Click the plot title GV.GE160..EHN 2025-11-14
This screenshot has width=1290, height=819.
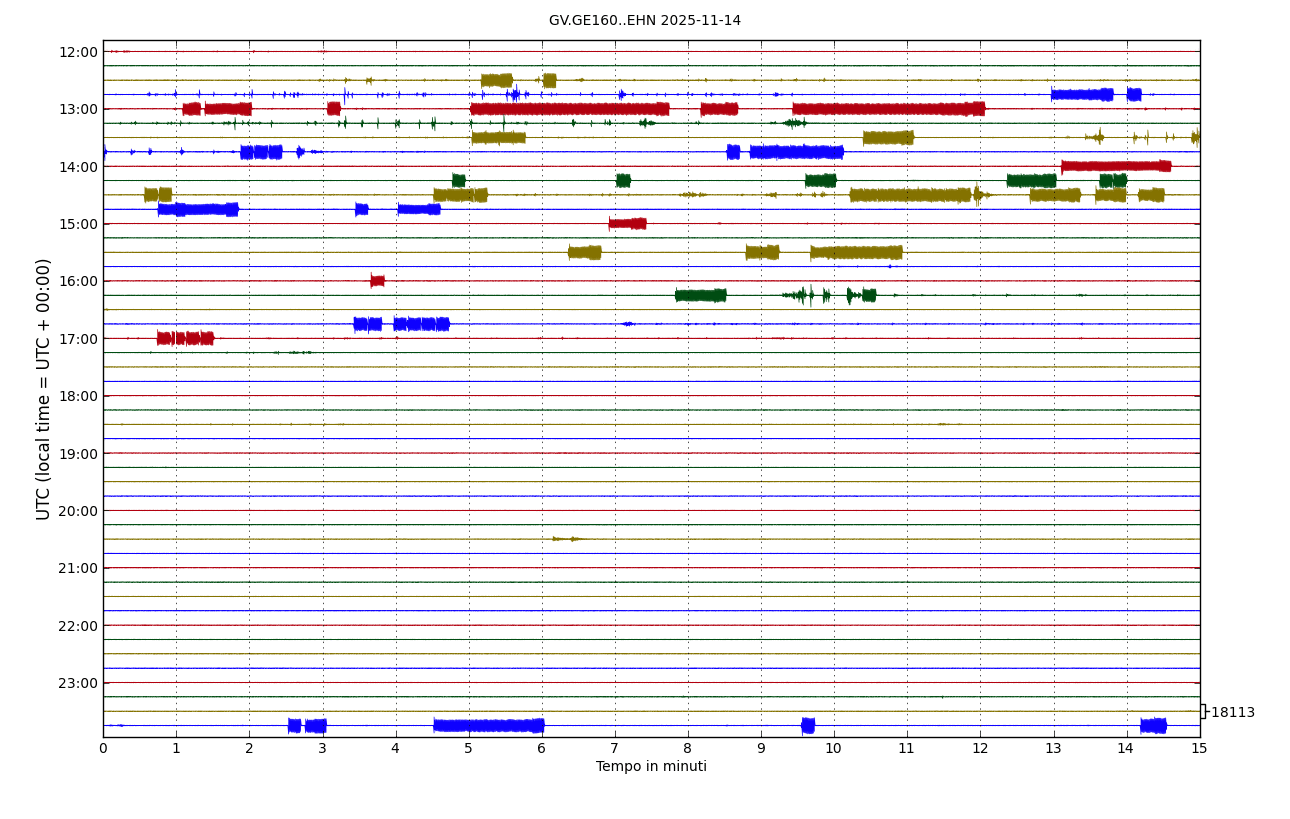(x=644, y=21)
